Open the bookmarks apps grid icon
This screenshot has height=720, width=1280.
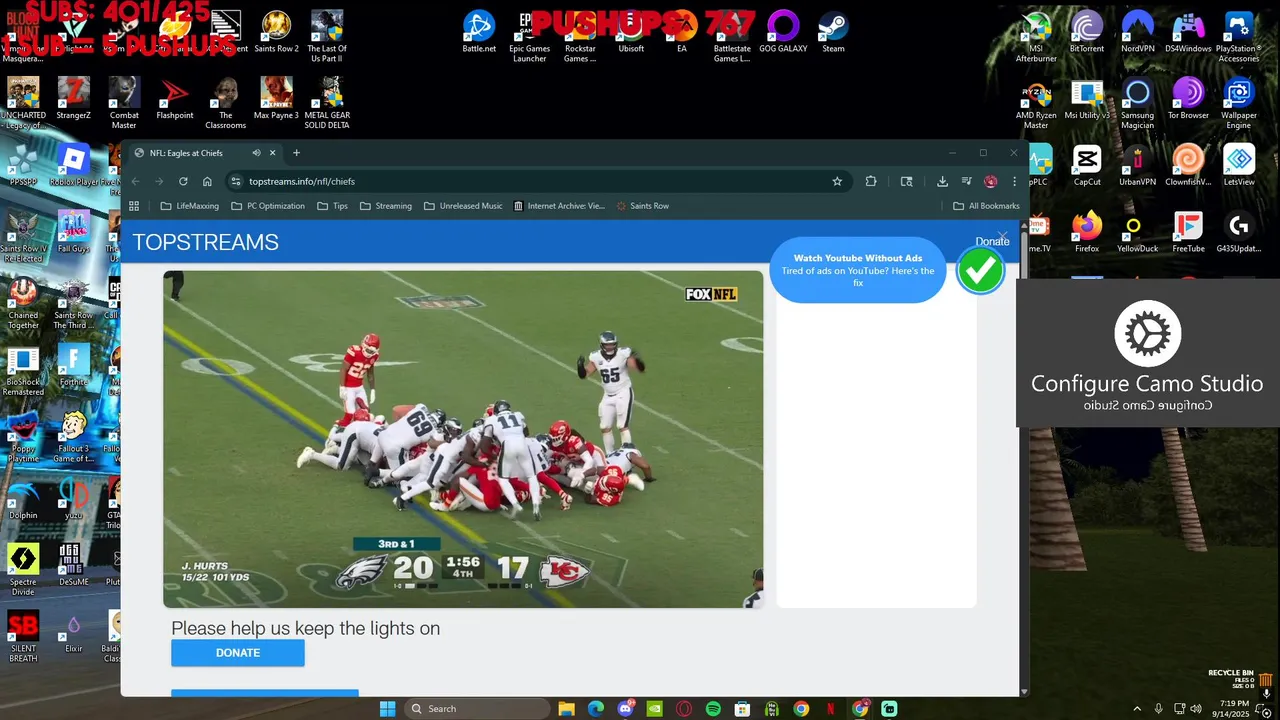[134, 206]
